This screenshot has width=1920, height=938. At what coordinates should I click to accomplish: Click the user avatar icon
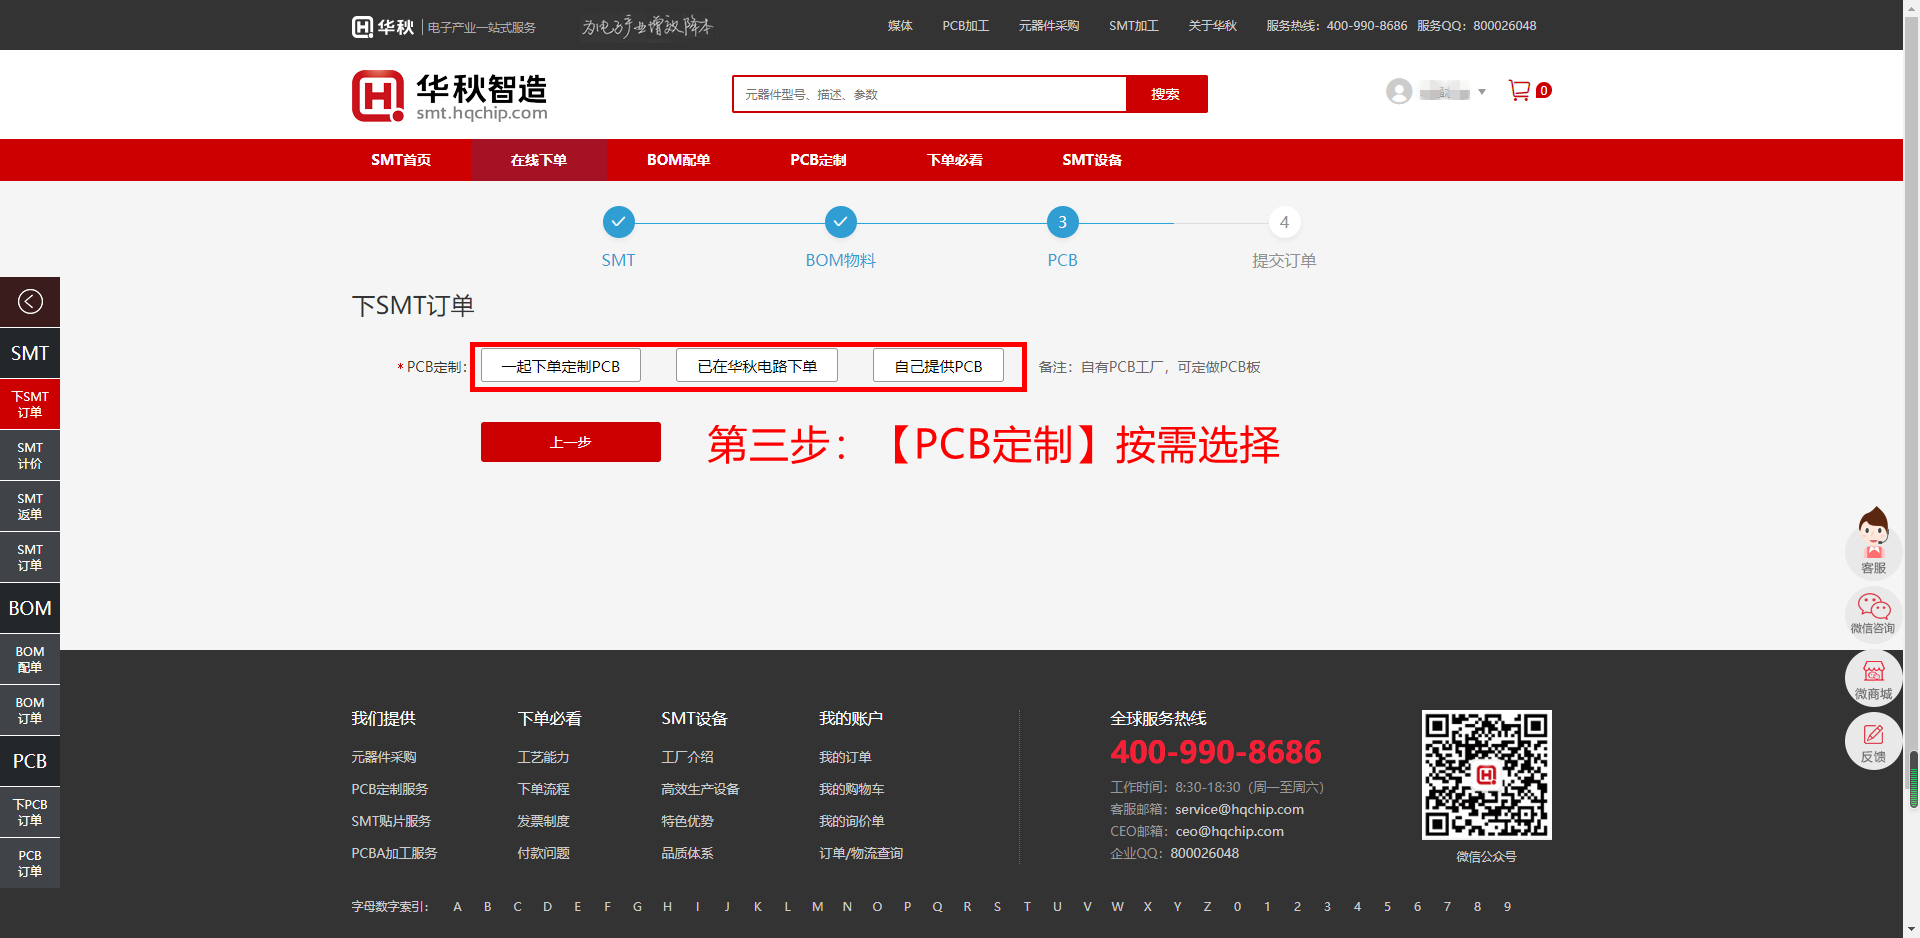pyautogui.click(x=1399, y=92)
